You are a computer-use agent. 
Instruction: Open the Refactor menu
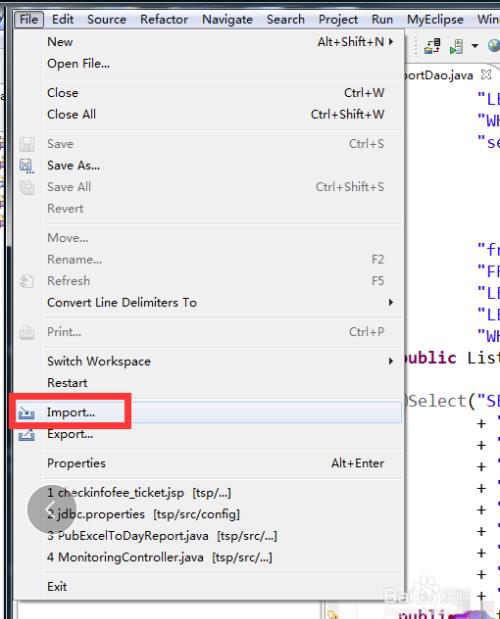(164, 19)
